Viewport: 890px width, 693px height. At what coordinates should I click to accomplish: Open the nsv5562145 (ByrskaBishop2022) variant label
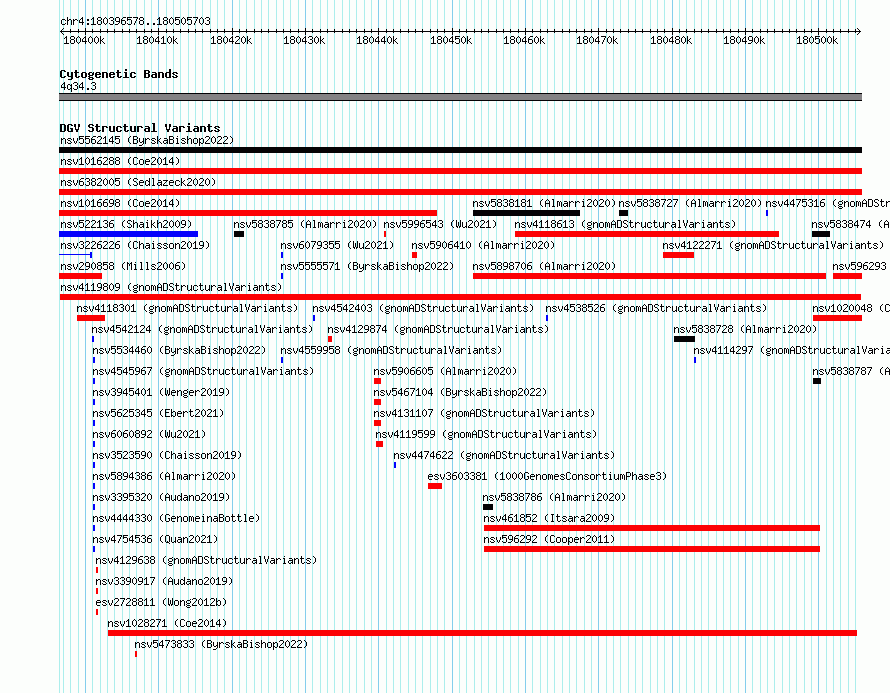[x=147, y=140]
